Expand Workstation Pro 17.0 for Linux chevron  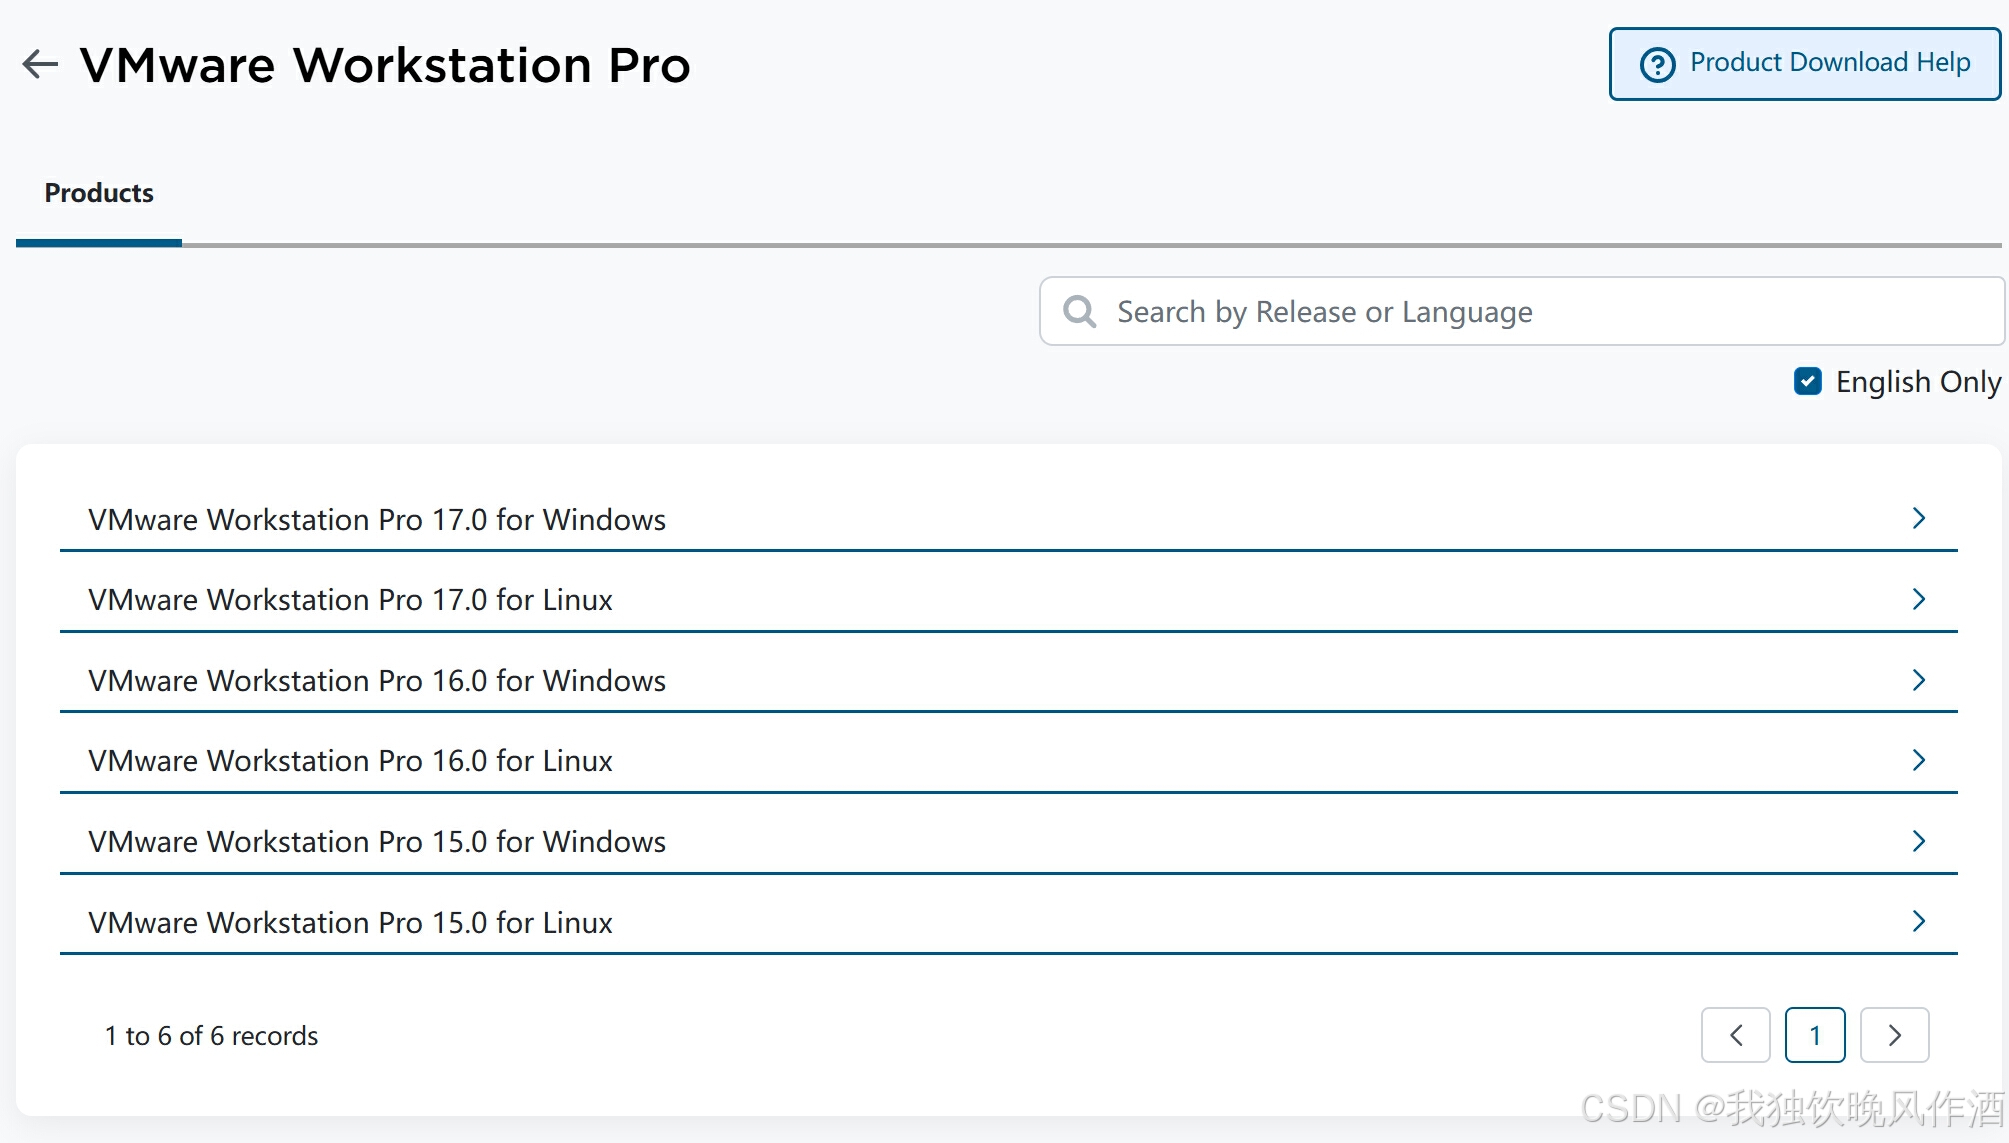coord(1918,599)
